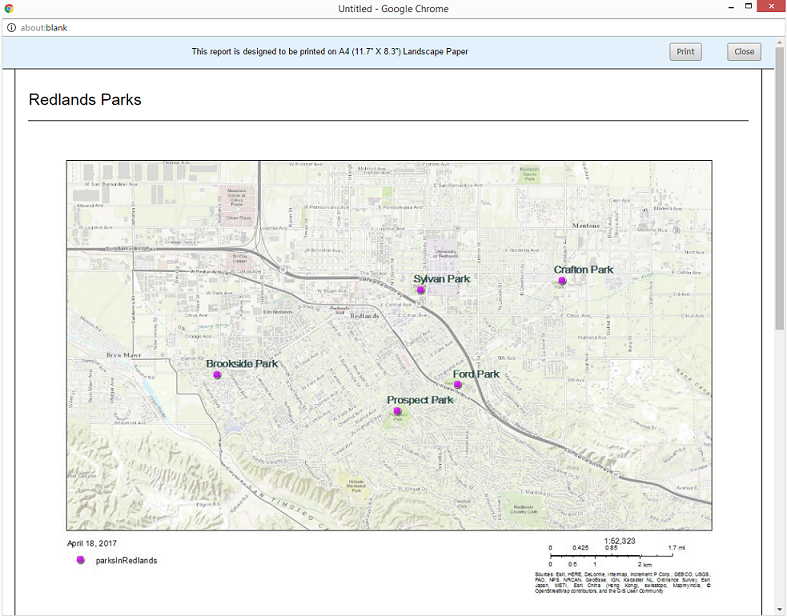Screen dimensions: 787x616
Task: Click the Brookside Park map label
Action: (242, 363)
